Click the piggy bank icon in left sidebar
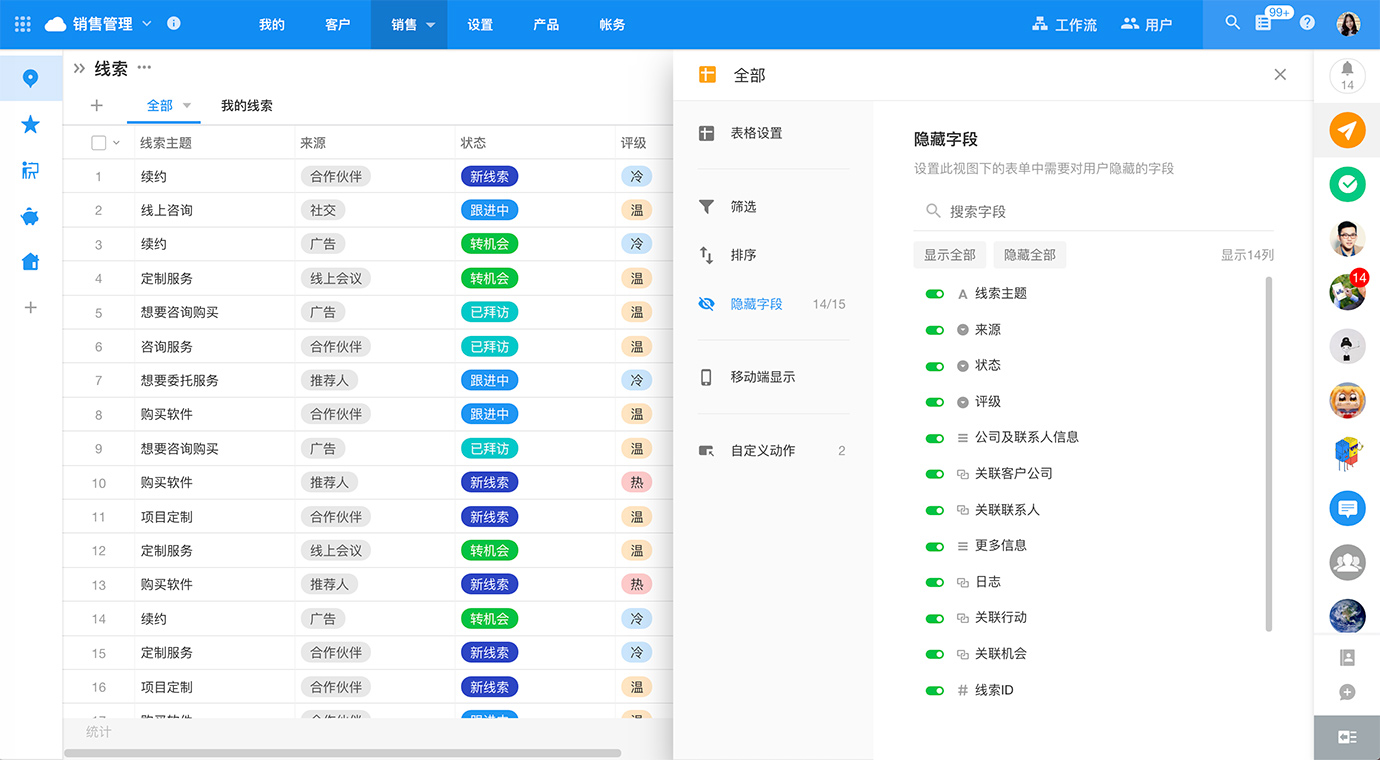Viewport: 1380px width, 760px height. click(30, 216)
